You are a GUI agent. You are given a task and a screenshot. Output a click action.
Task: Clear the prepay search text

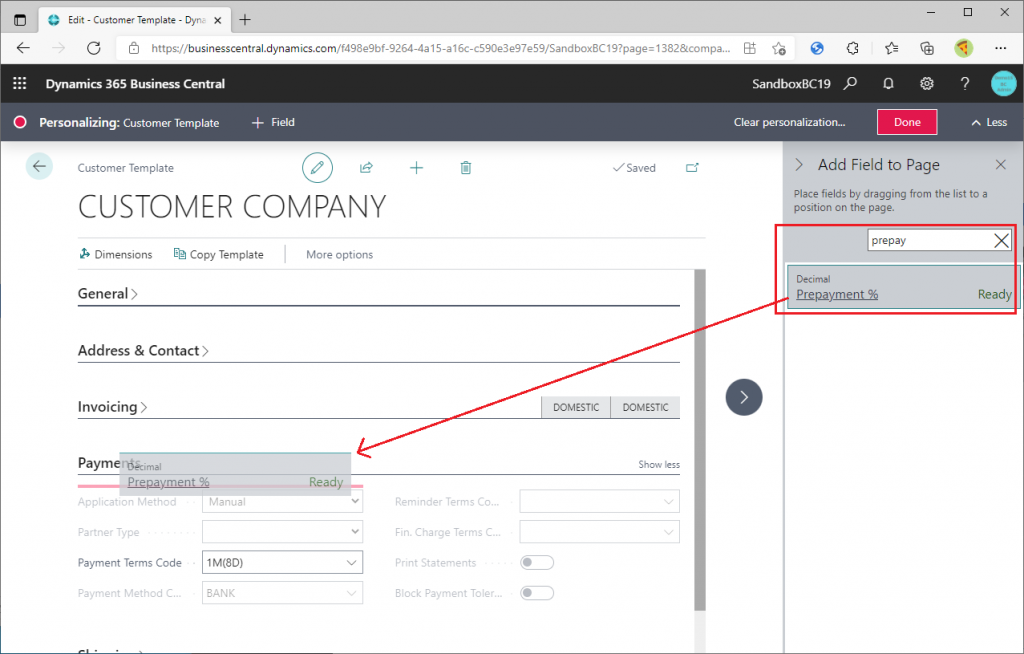coord(1001,240)
